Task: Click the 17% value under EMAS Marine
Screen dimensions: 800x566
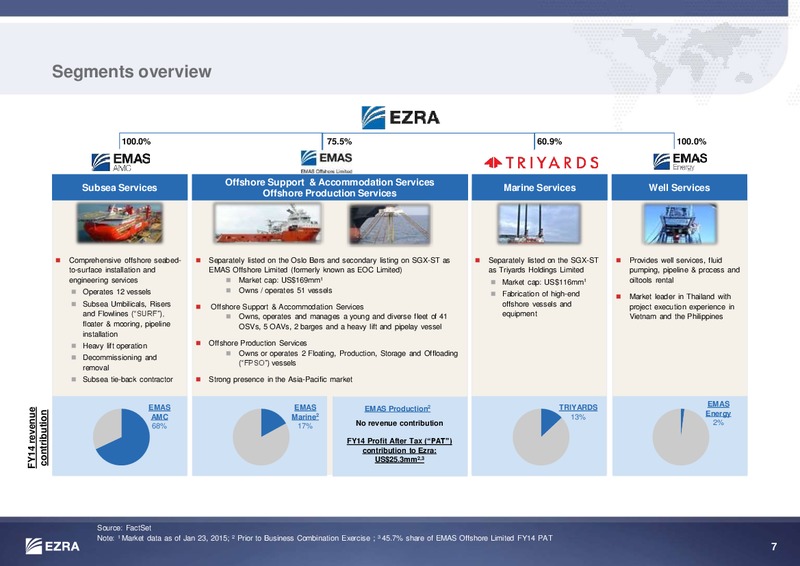Action: coord(305,426)
